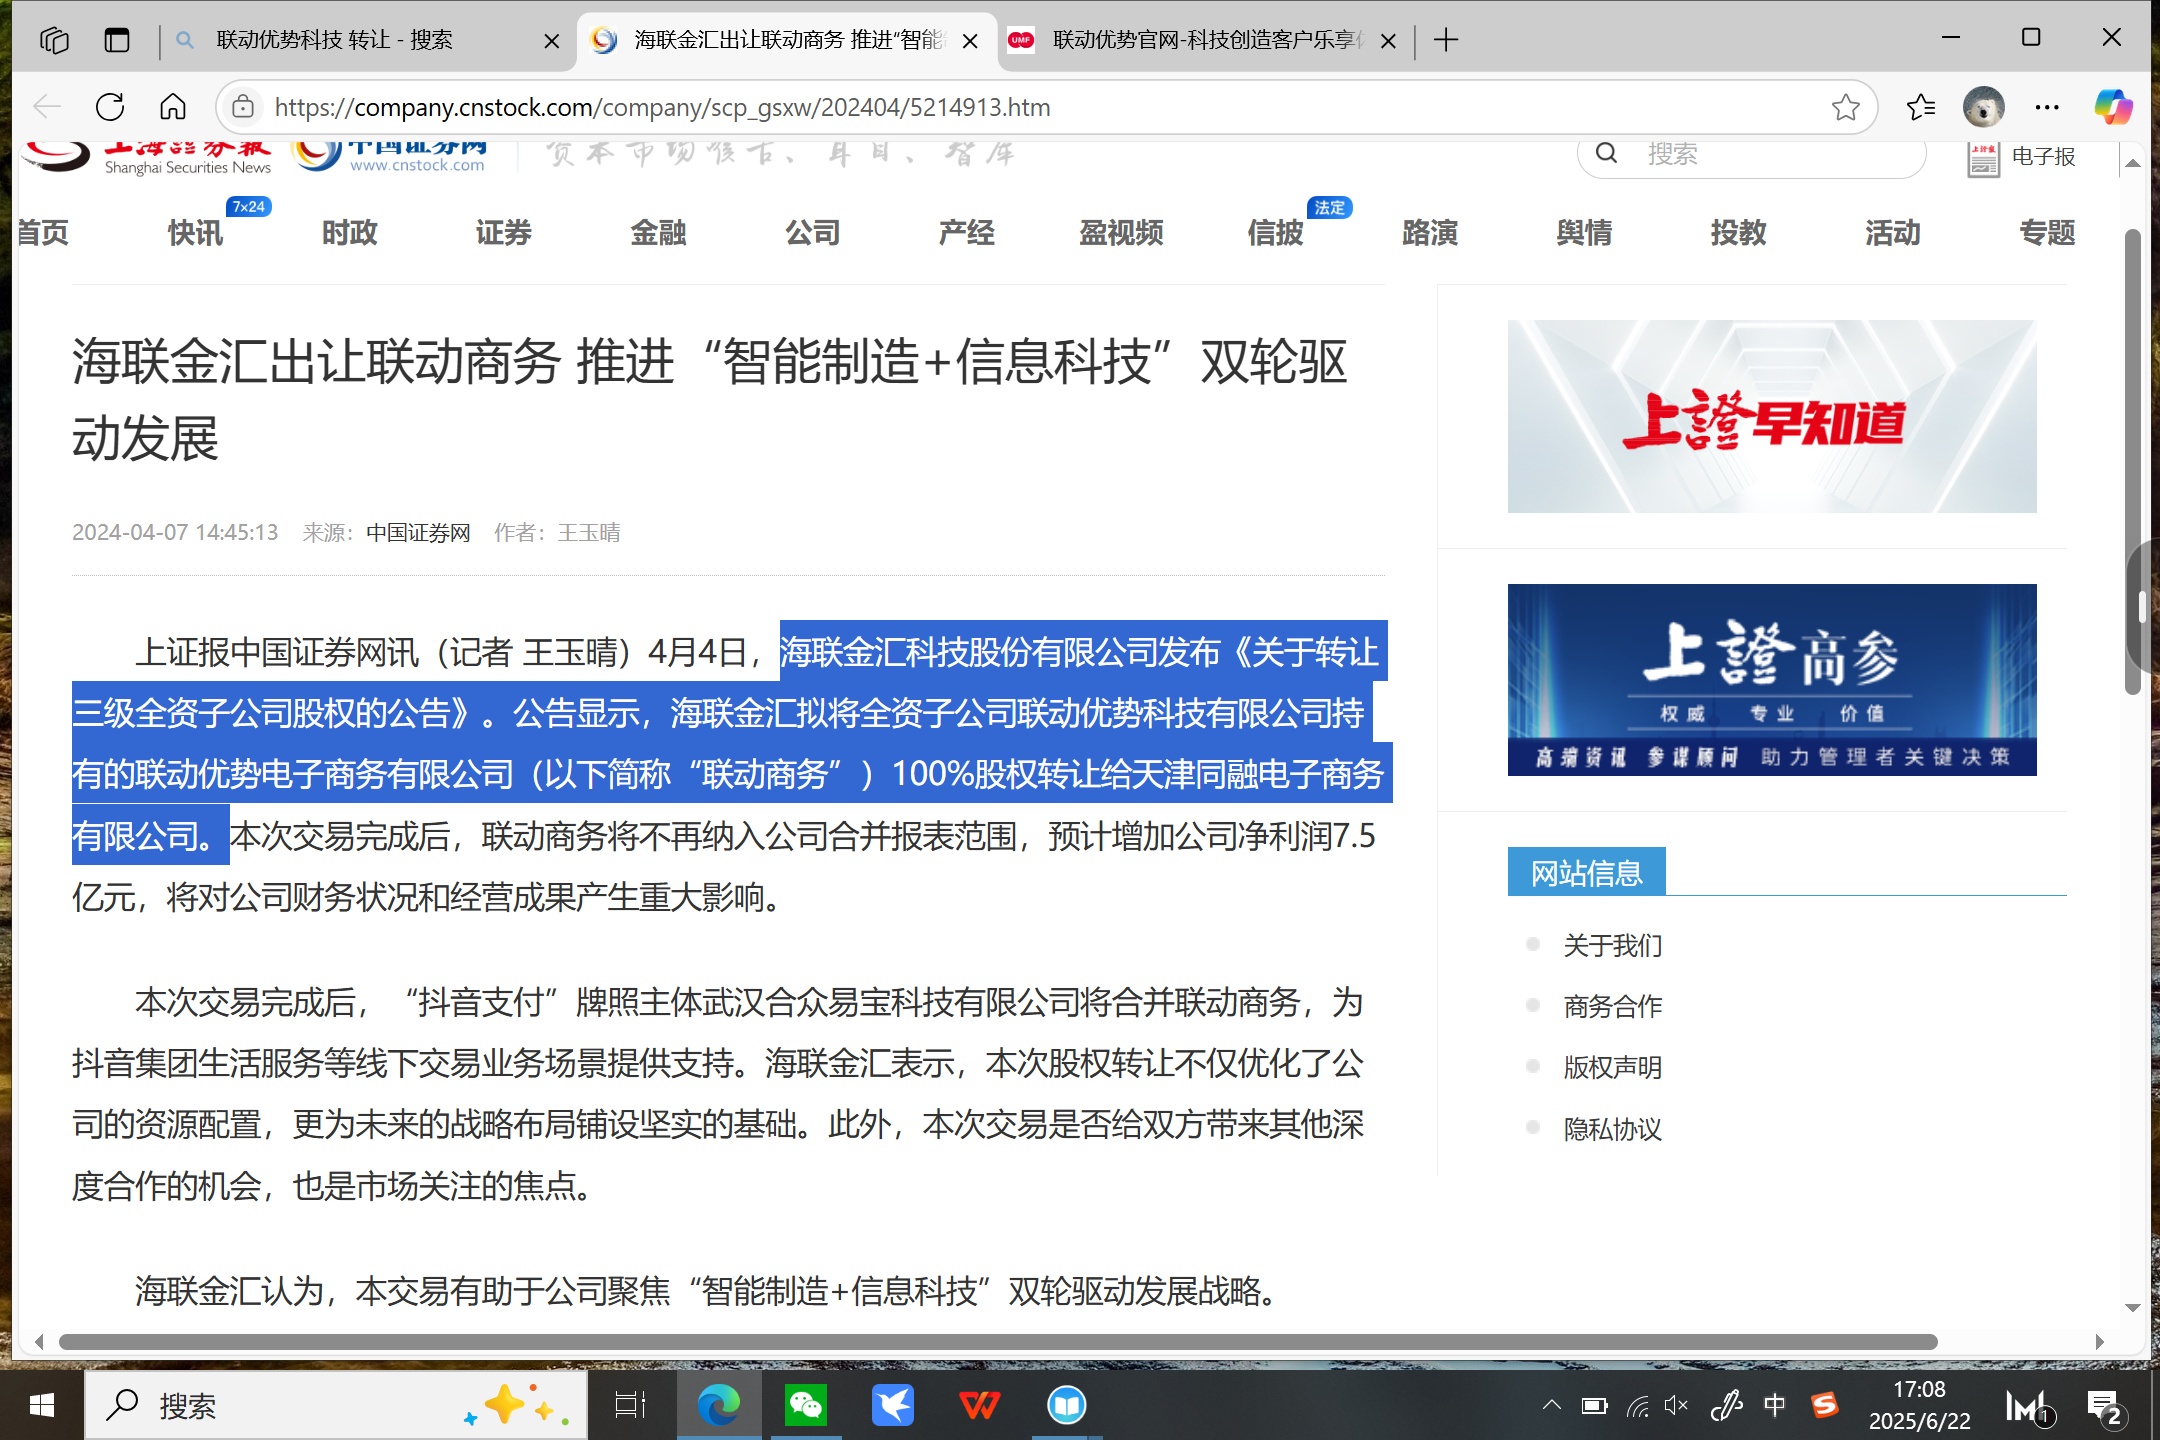Open the 隐私协议 link
The image size is (2160, 1440).
1613,1129
